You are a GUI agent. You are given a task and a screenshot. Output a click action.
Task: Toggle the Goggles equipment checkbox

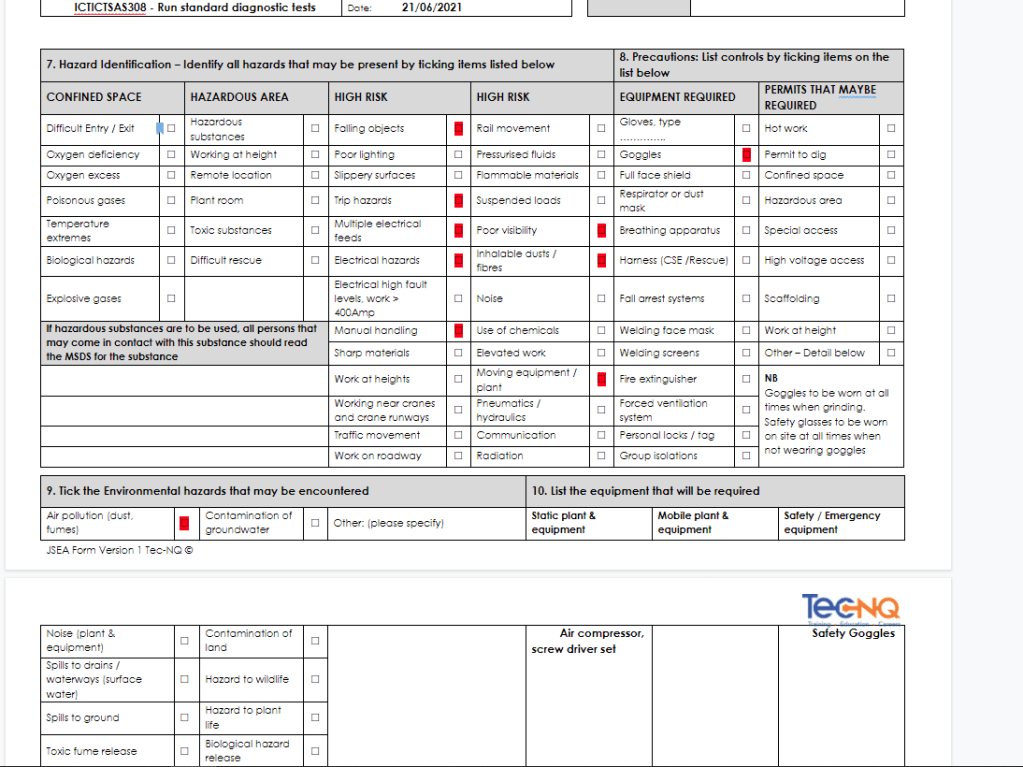point(746,155)
